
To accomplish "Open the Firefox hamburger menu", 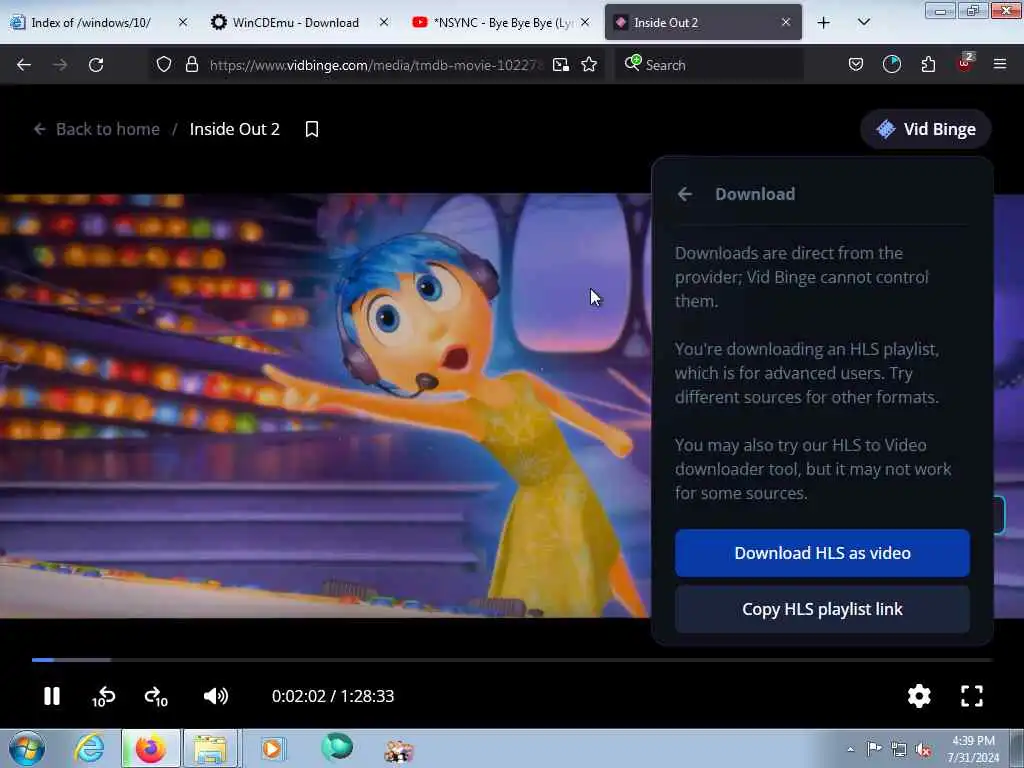I will pyautogui.click(x=1000, y=64).
